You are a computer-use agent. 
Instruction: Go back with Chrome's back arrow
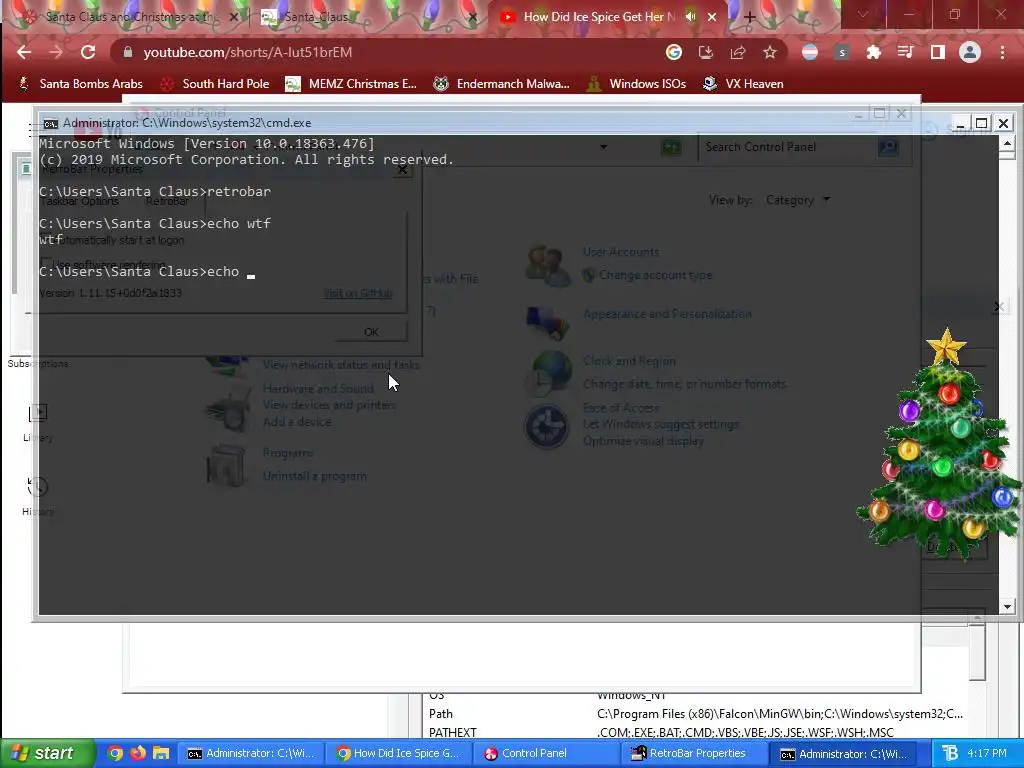pos(24,52)
